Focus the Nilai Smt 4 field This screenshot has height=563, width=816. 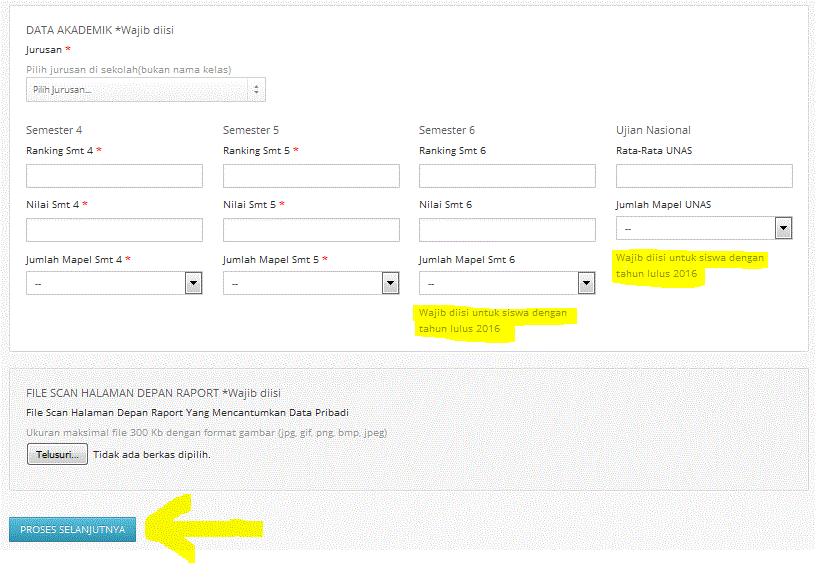[114, 230]
